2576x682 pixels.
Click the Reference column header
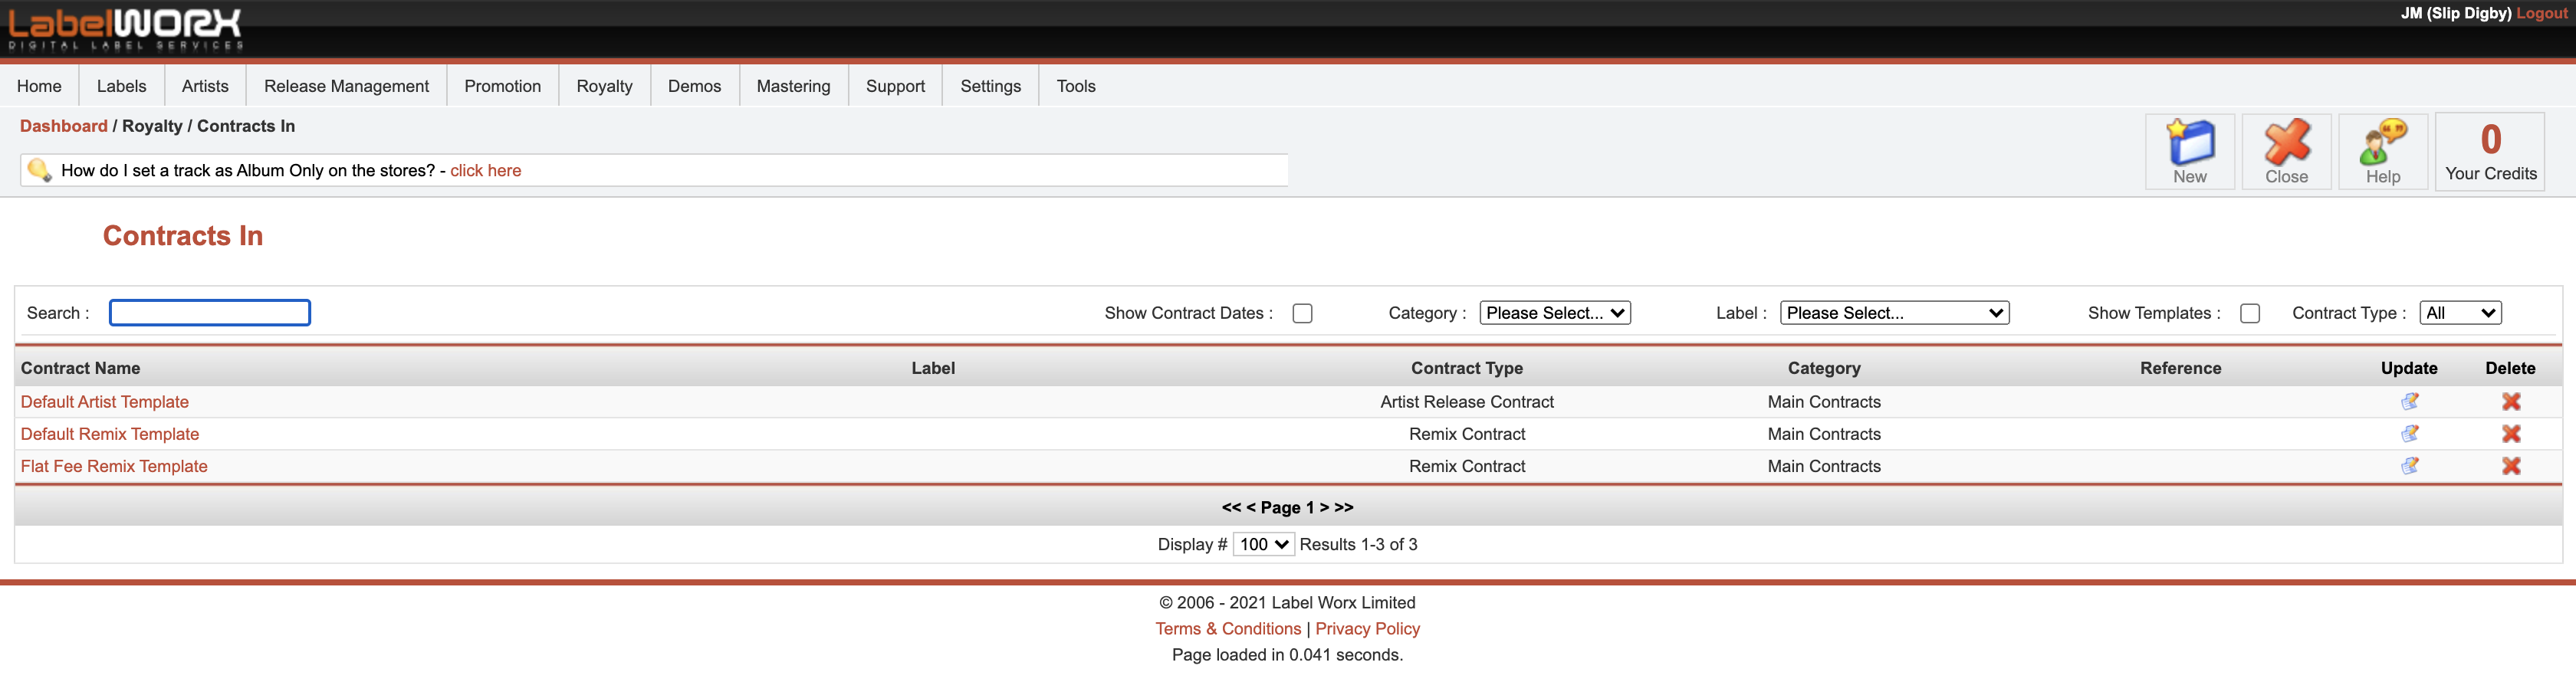(x=2180, y=368)
